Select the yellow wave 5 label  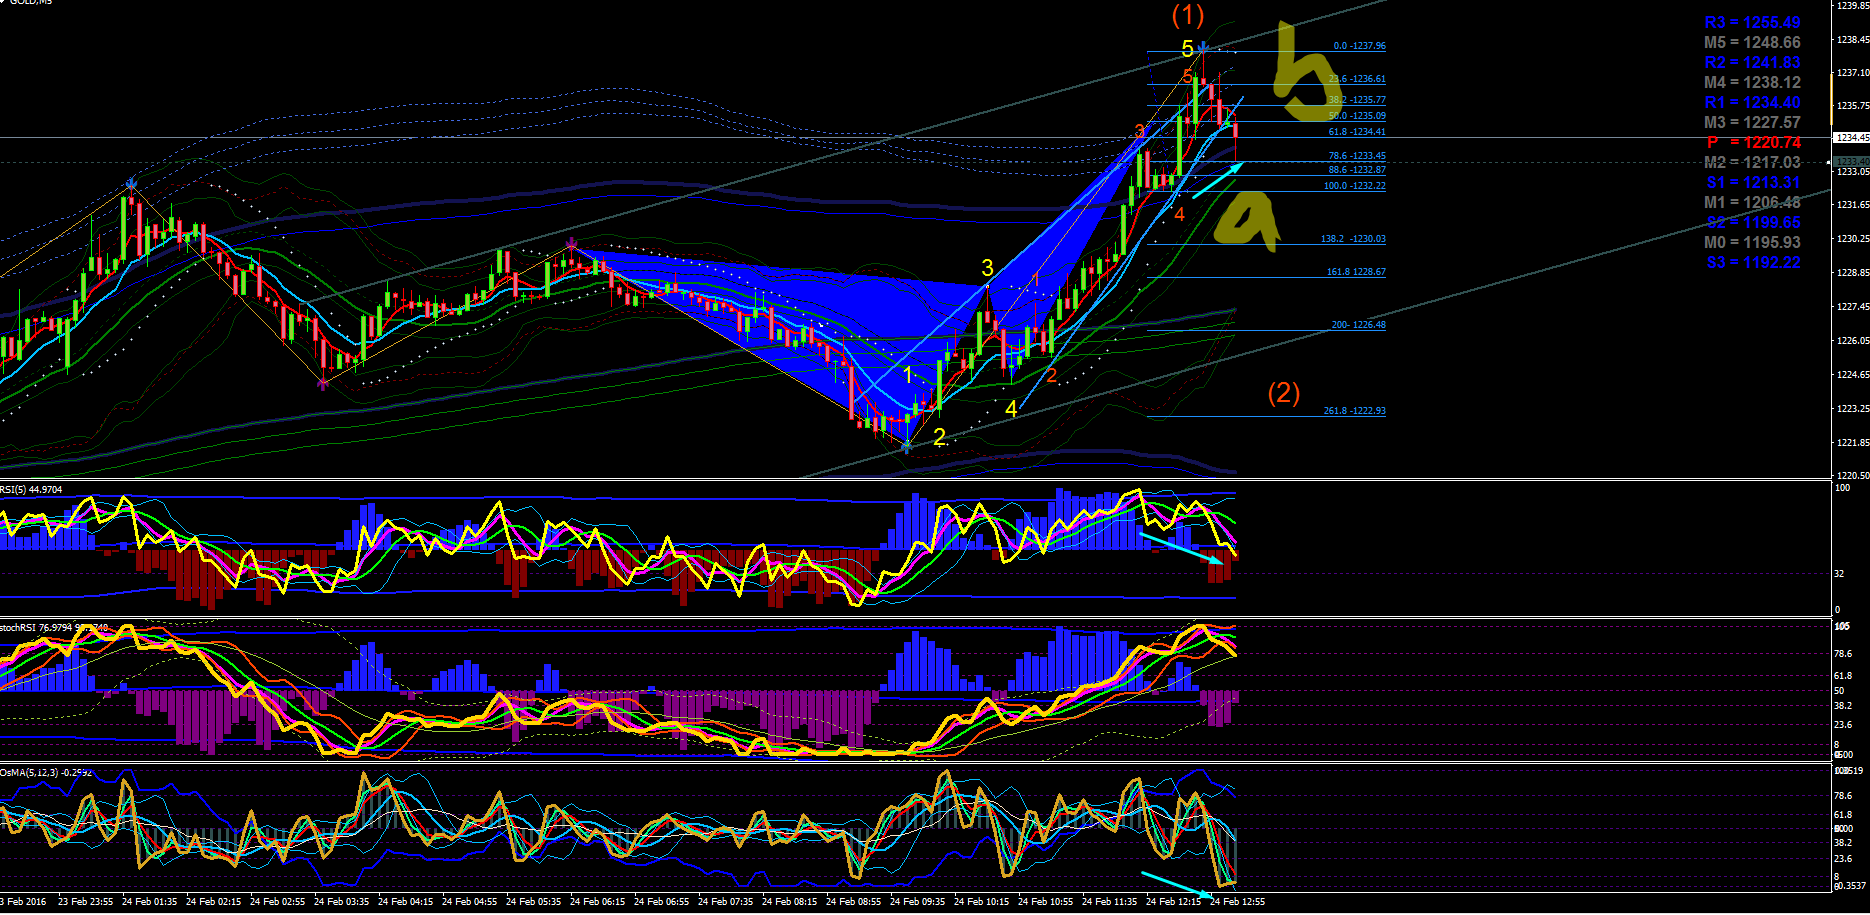pos(1187,49)
